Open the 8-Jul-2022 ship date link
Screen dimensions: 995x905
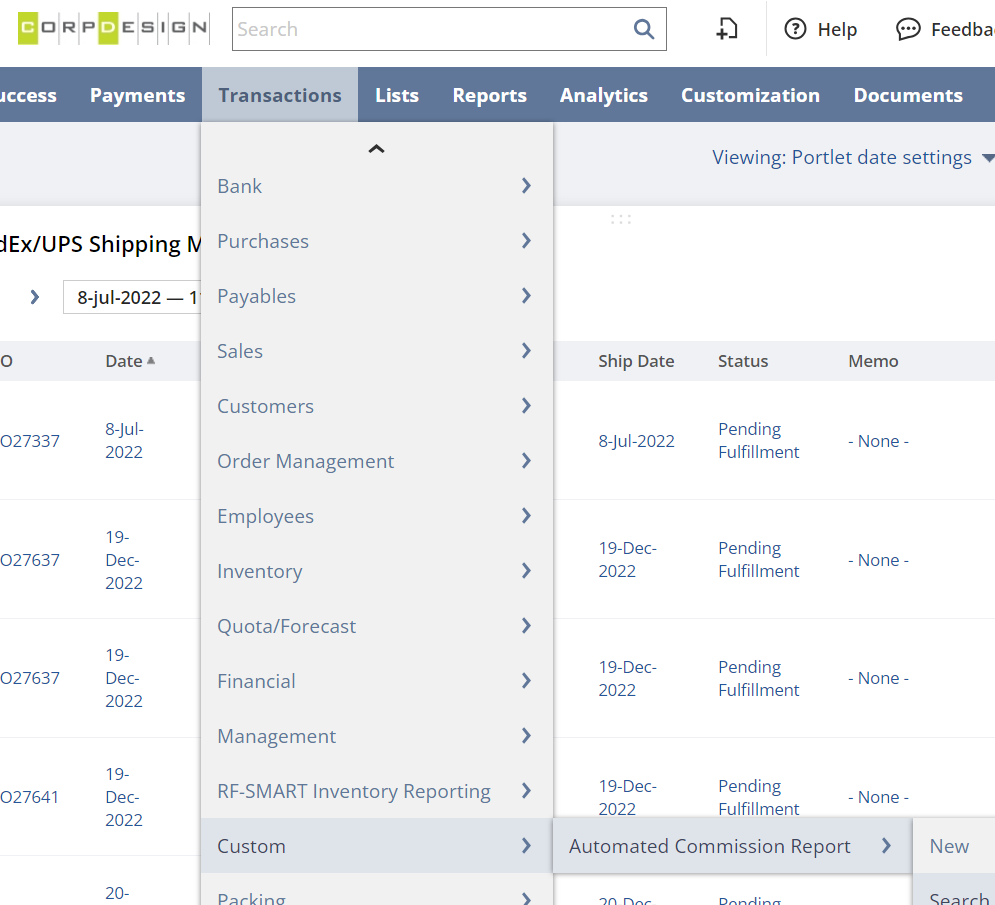pyautogui.click(x=636, y=441)
